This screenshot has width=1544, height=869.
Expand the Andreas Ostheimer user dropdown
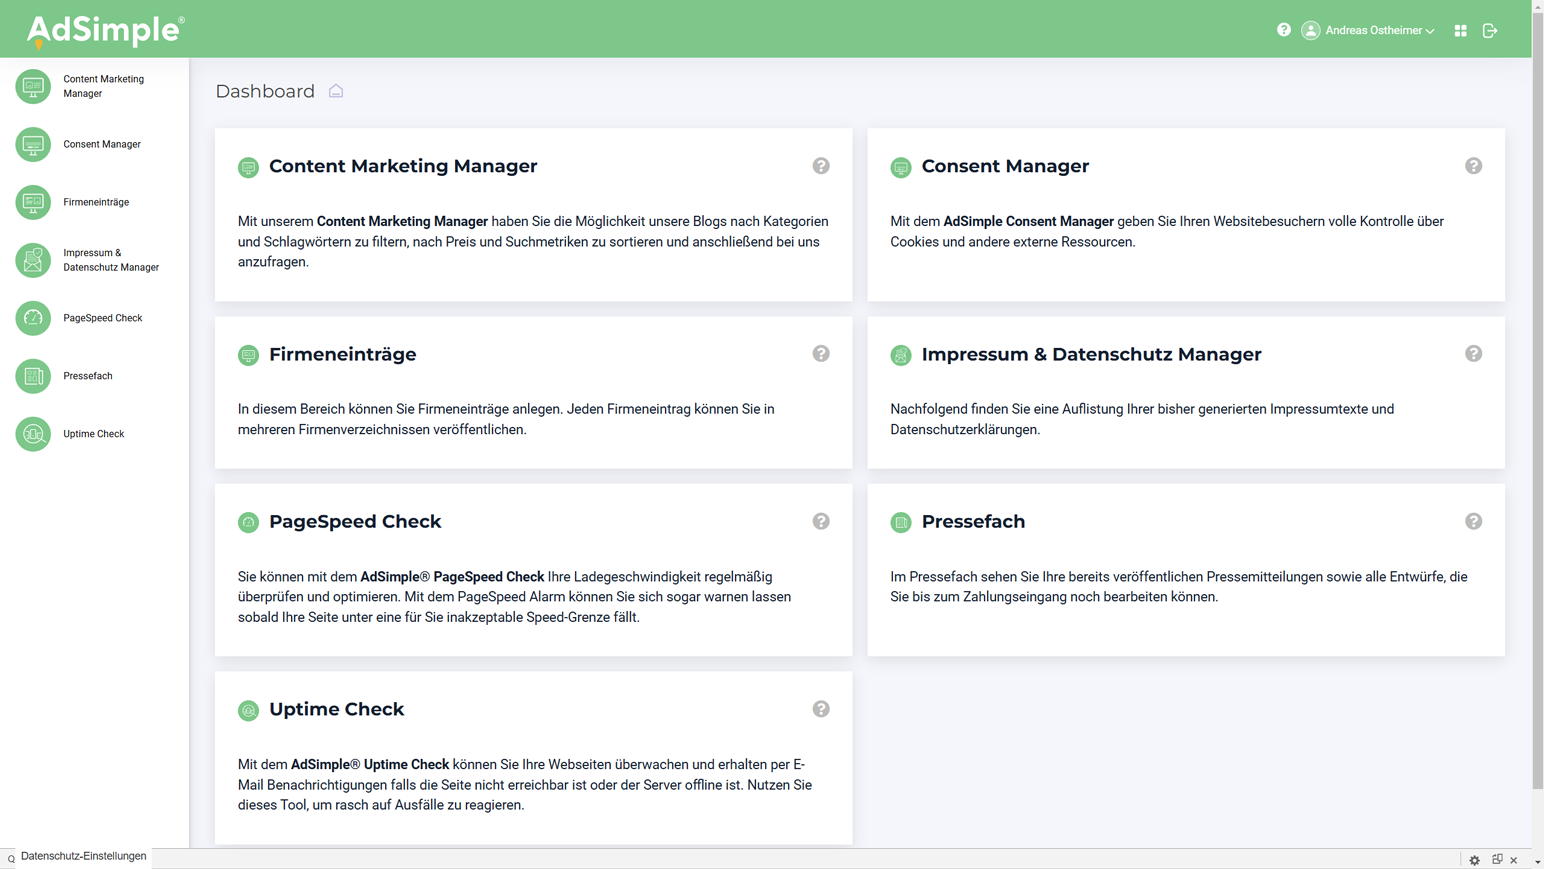pos(1370,31)
